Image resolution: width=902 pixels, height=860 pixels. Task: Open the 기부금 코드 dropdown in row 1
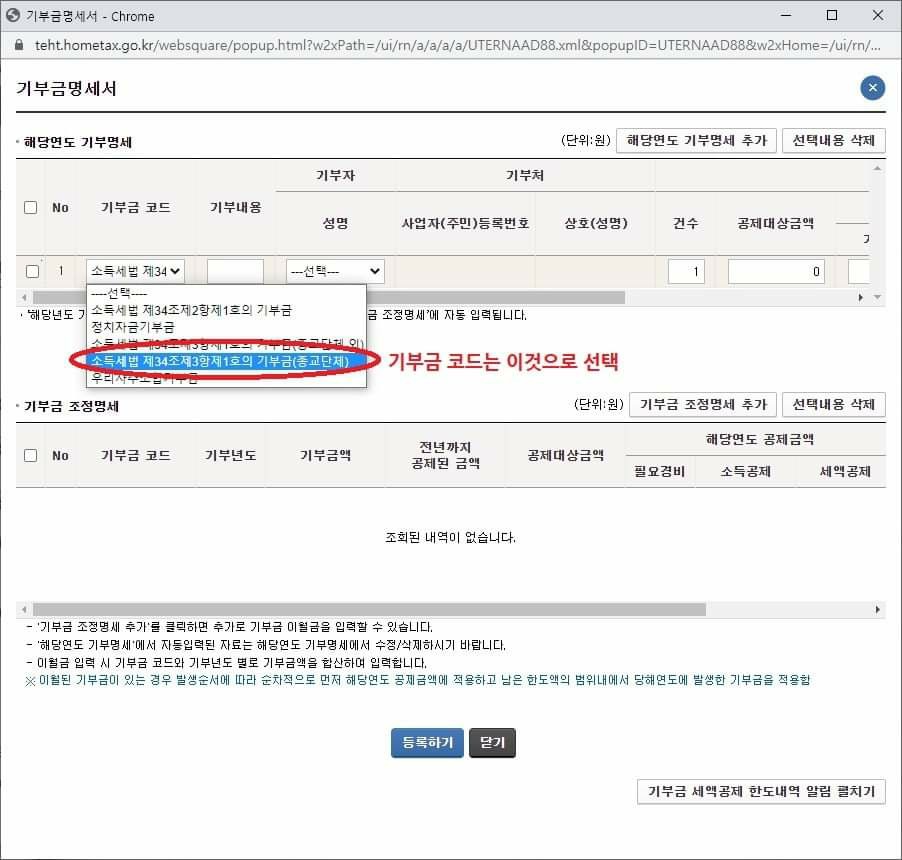[x=135, y=270]
